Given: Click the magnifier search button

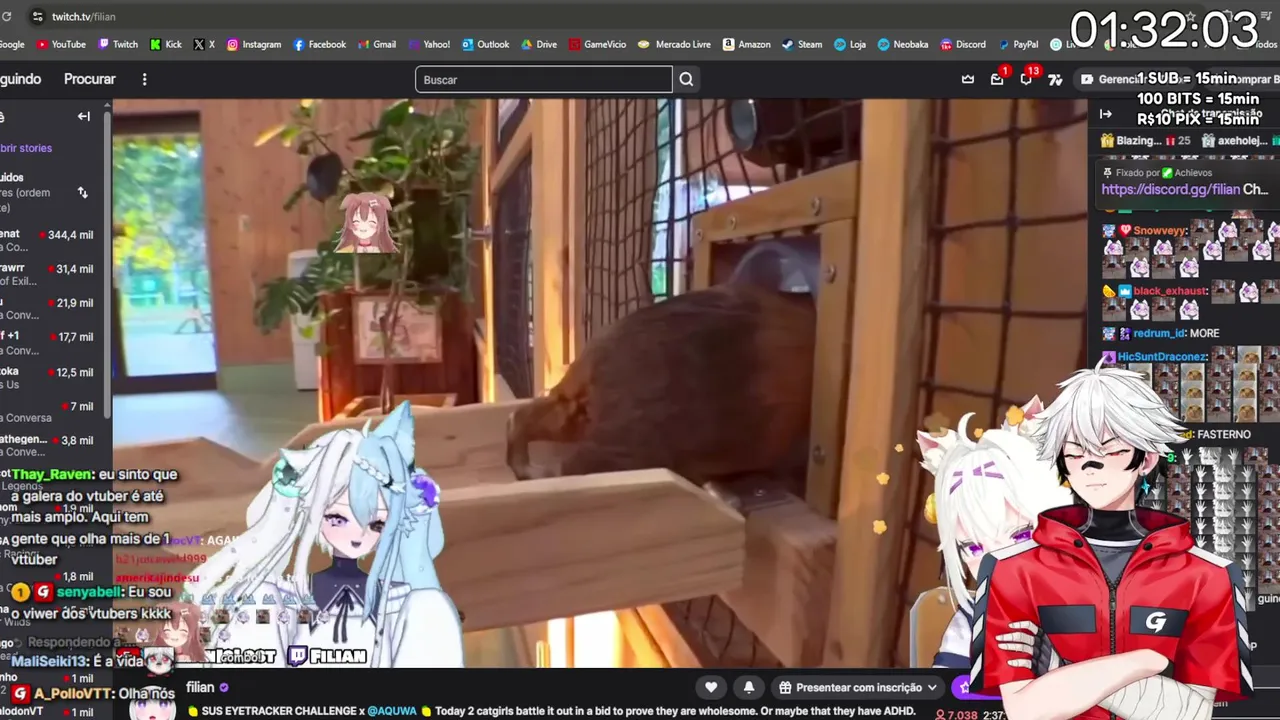Looking at the screenshot, I should tap(686, 79).
